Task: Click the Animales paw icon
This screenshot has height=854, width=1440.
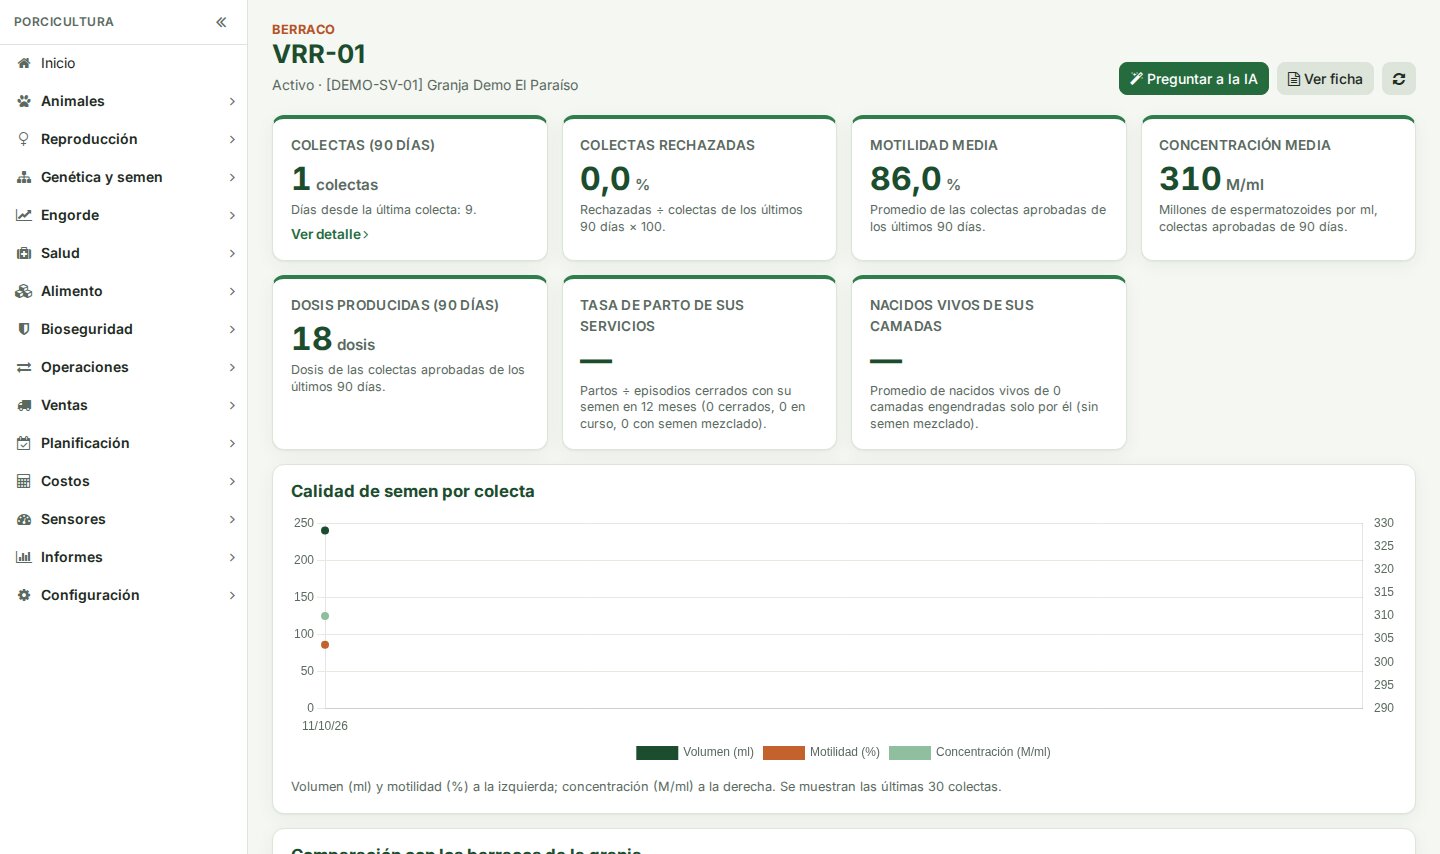Action: coord(24,101)
